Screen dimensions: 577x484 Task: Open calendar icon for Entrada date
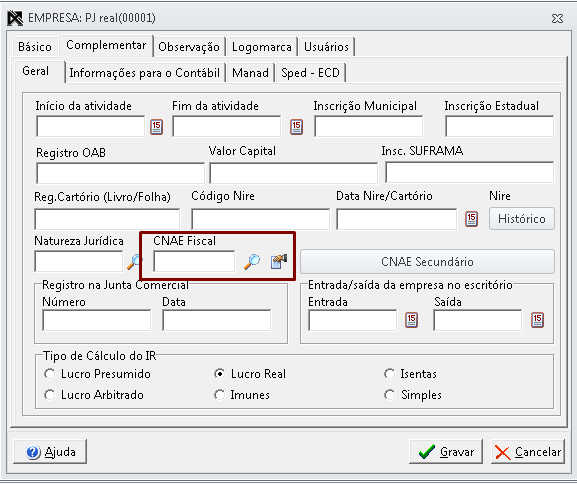pos(411,320)
